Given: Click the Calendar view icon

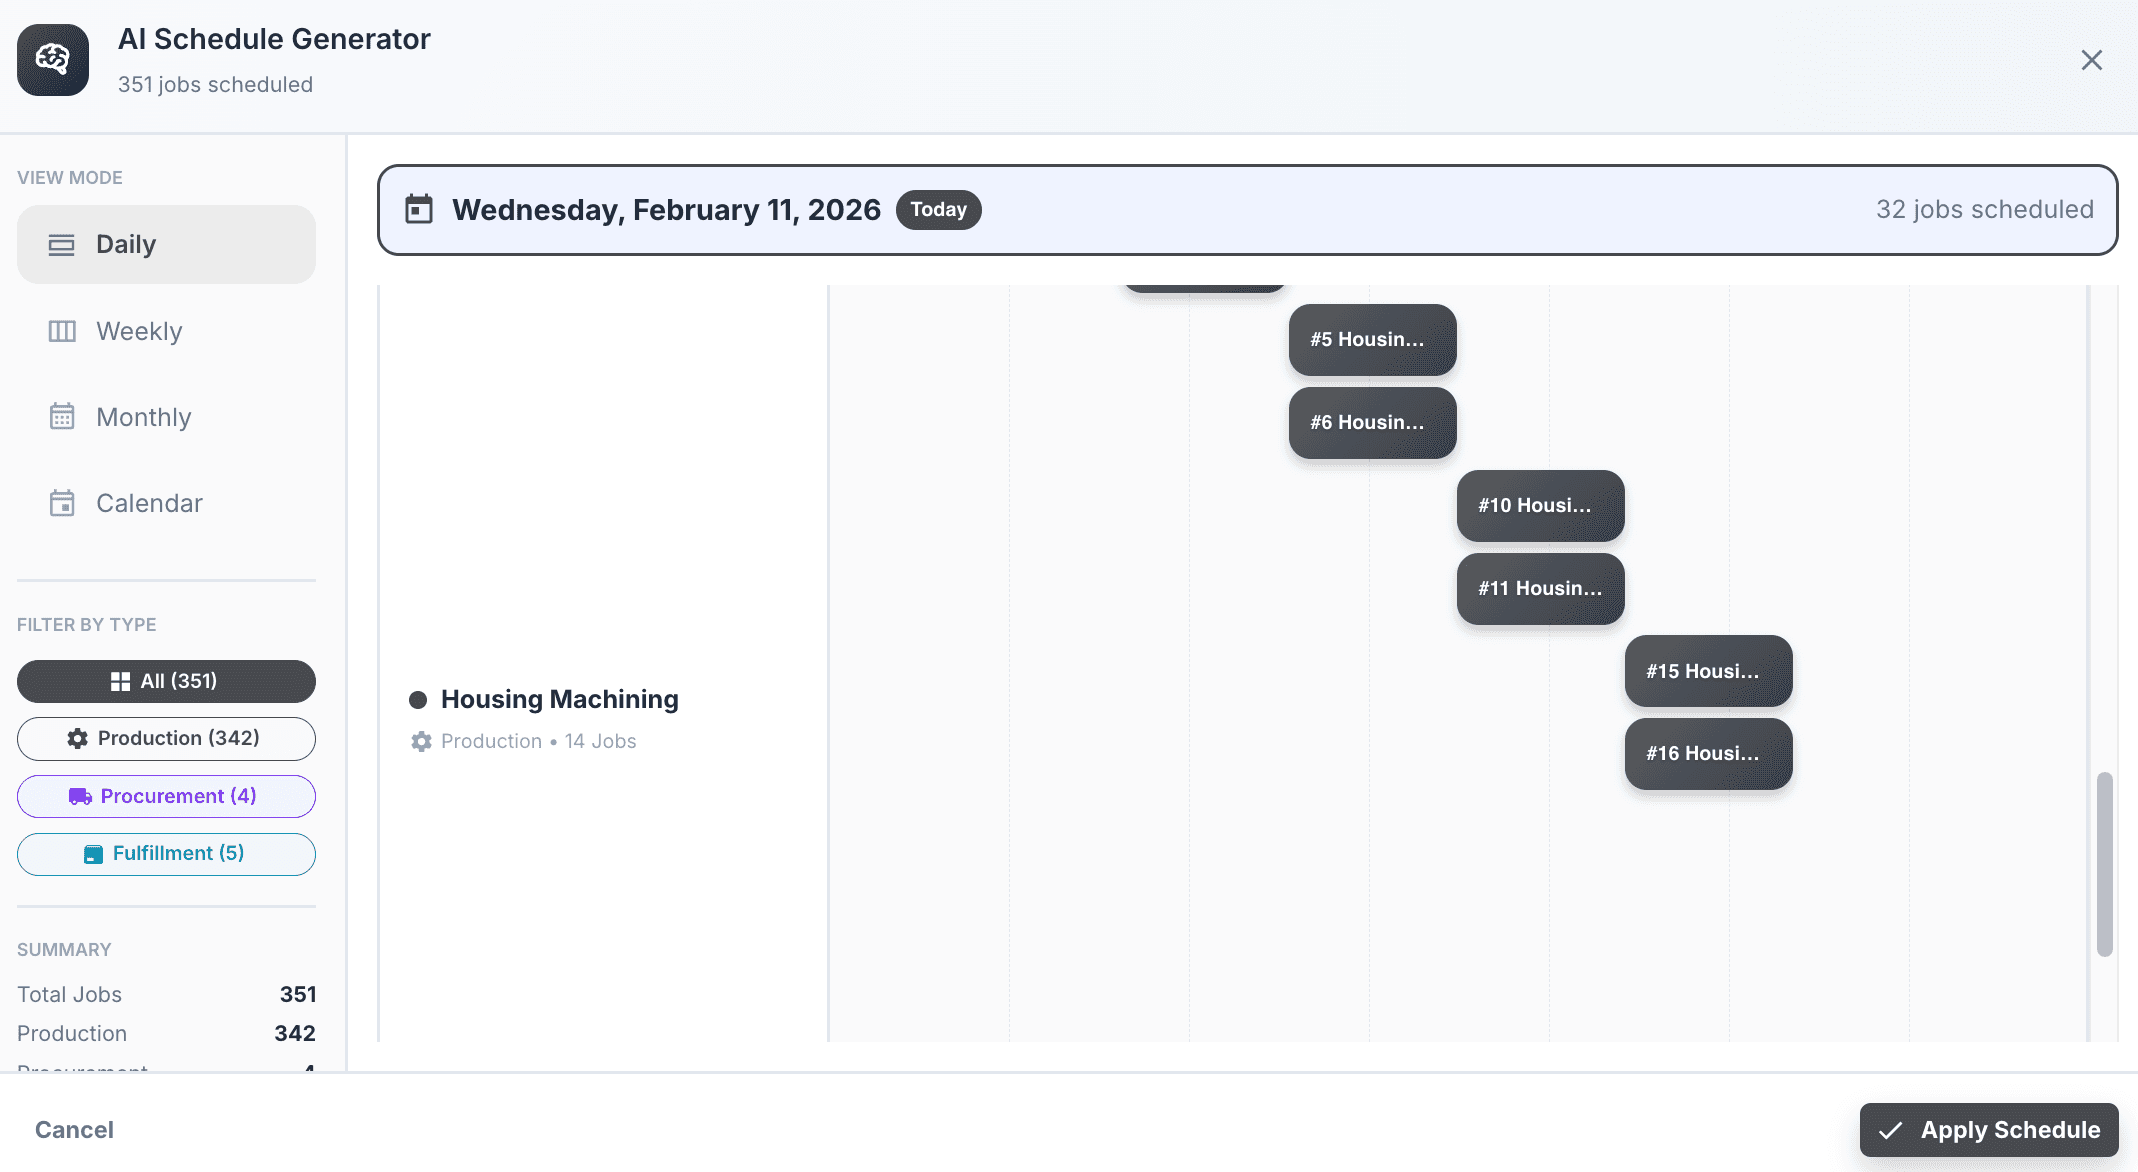Looking at the screenshot, I should (62, 503).
